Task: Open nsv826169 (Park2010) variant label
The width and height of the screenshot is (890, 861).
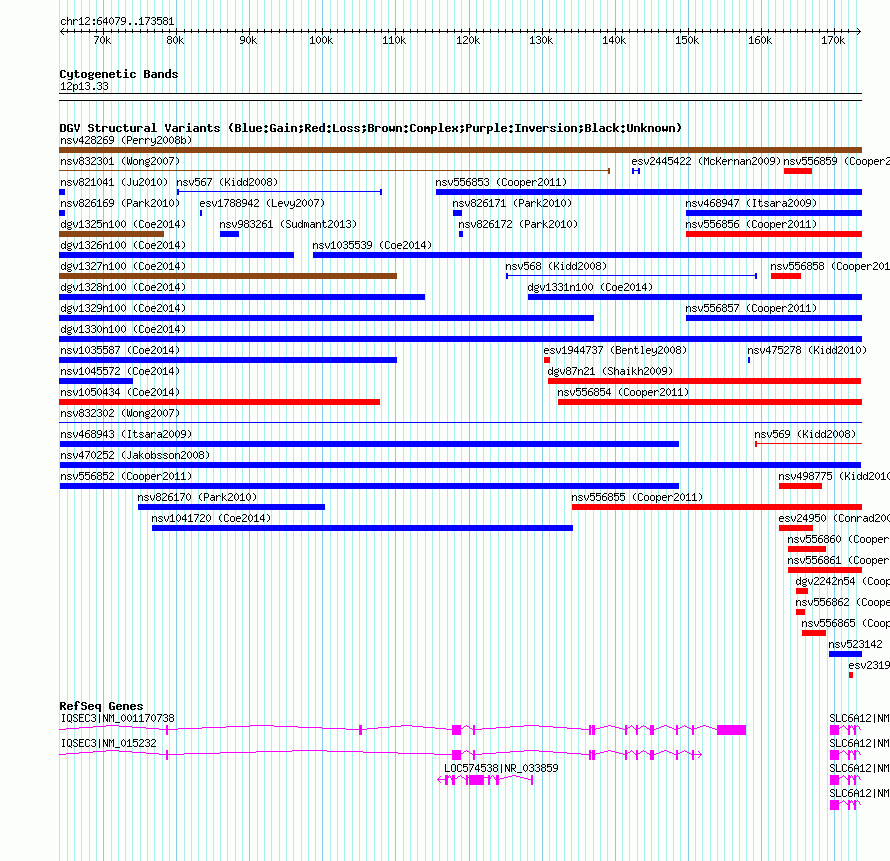Action: (120, 203)
